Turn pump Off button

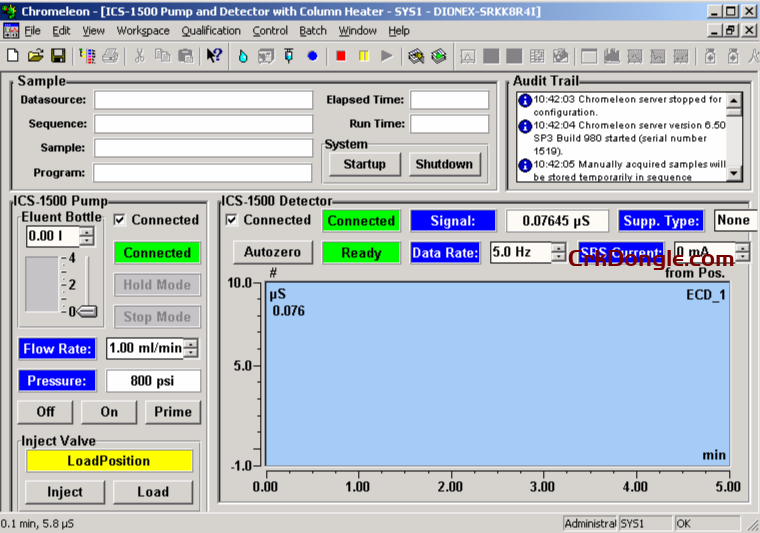click(46, 412)
